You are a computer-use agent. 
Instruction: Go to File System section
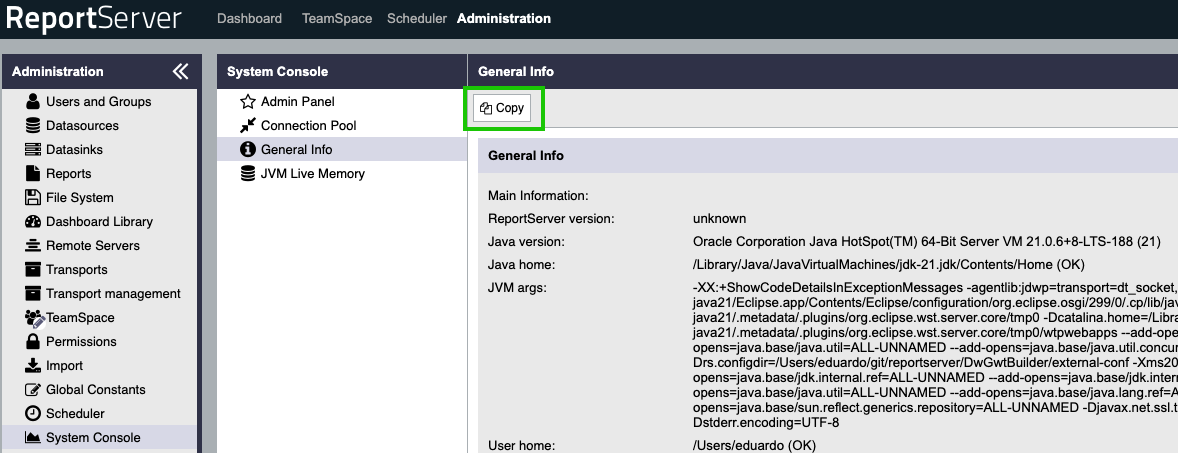coord(80,198)
